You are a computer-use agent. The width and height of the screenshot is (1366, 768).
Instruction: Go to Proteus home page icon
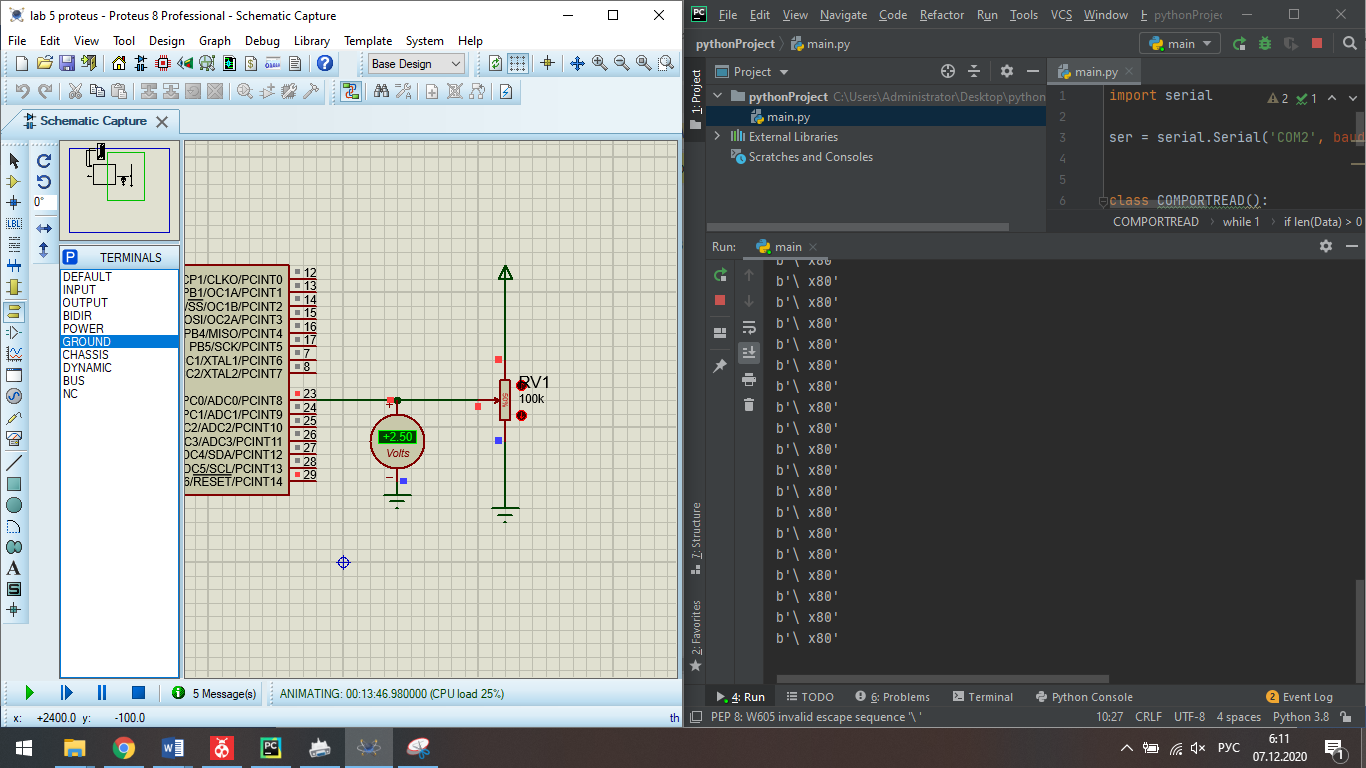[x=119, y=63]
